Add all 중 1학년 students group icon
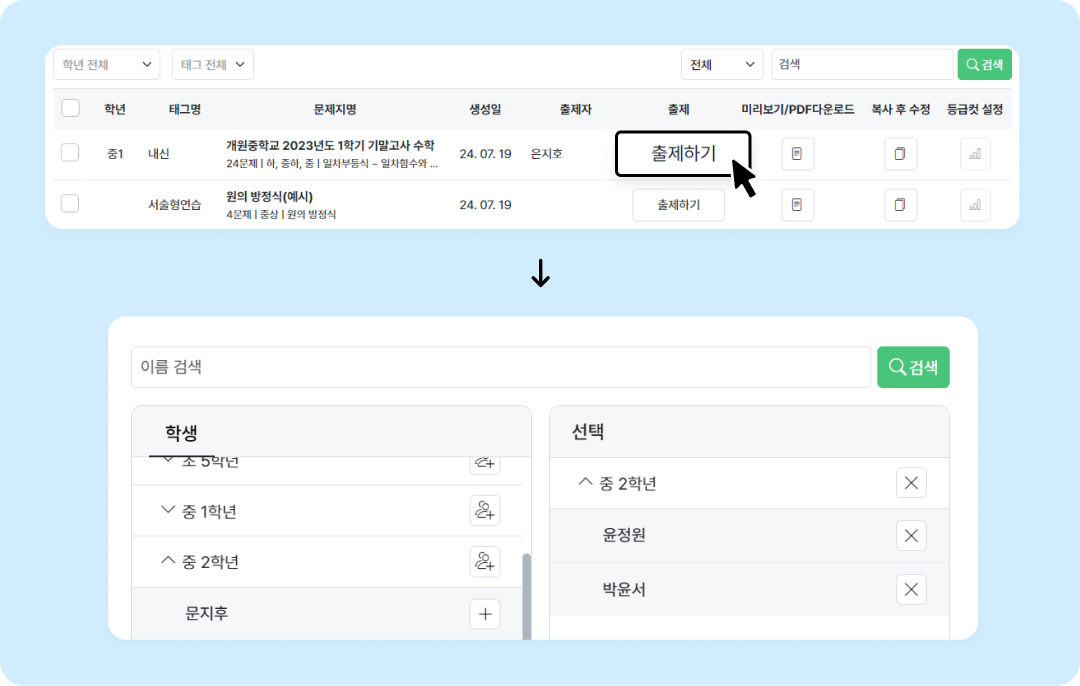The width and height of the screenshot is (1080, 686). [x=485, y=511]
